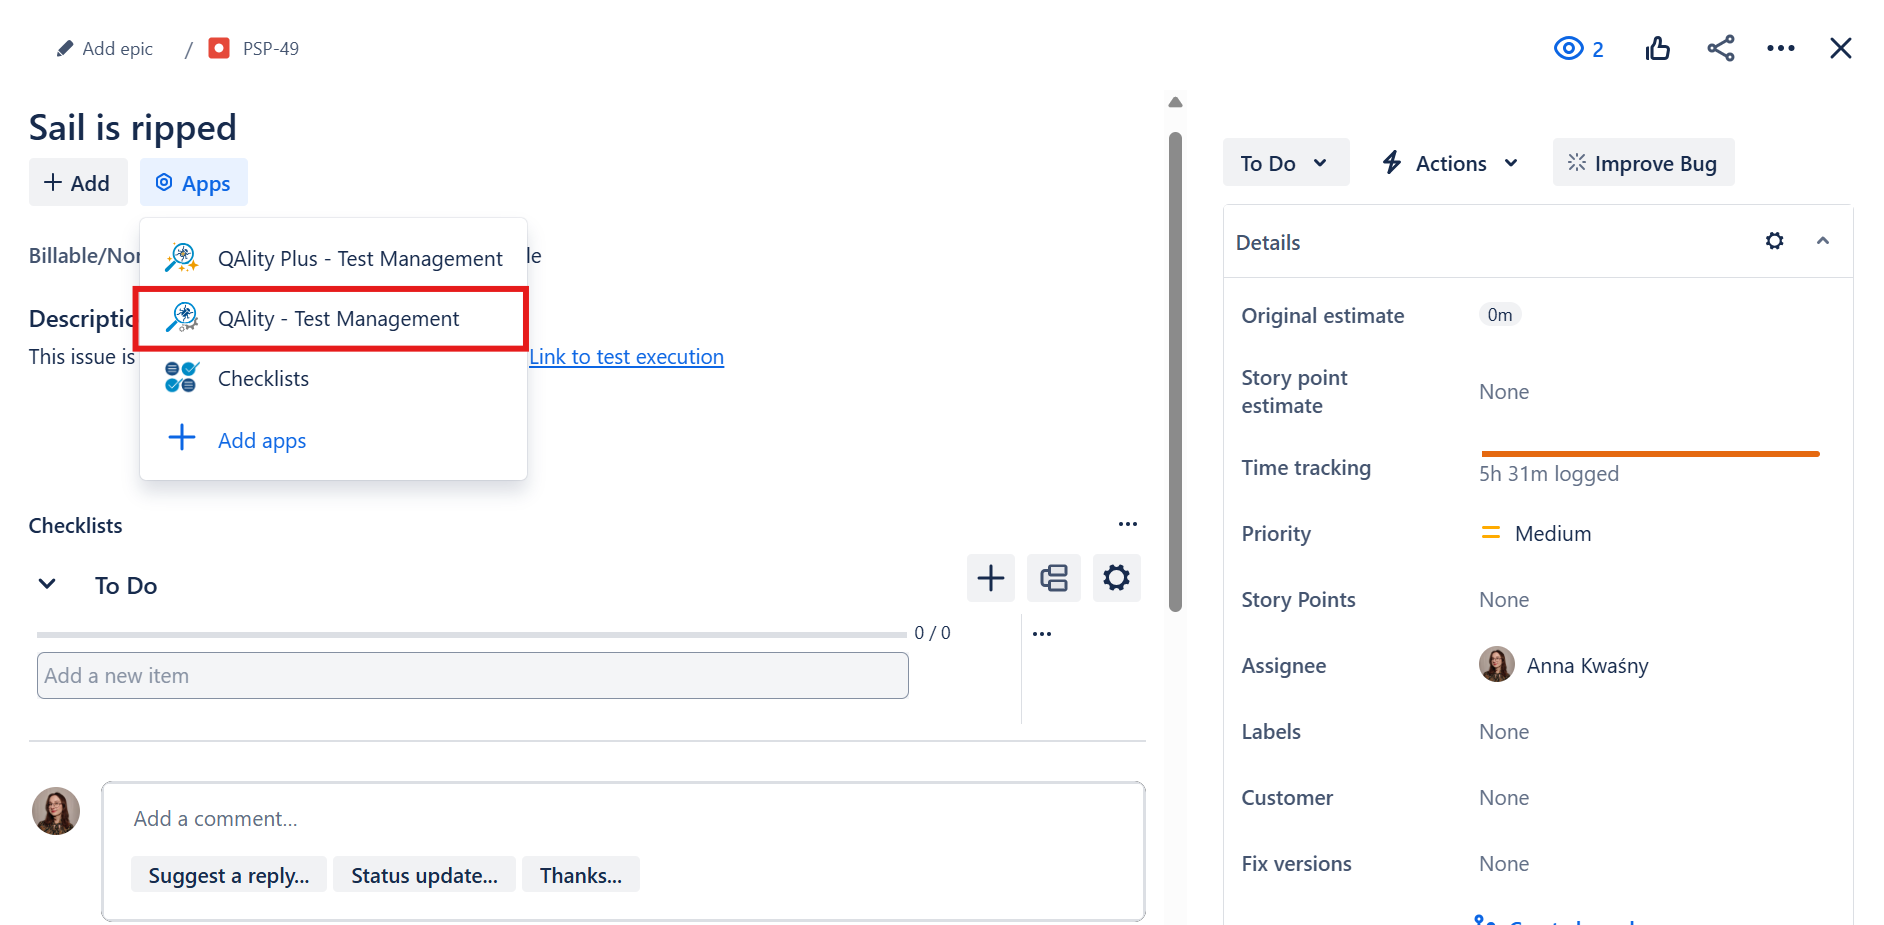Click the checklist templates icon
This screenshot has width=1884, height=925.
[x=1053, y=578]
